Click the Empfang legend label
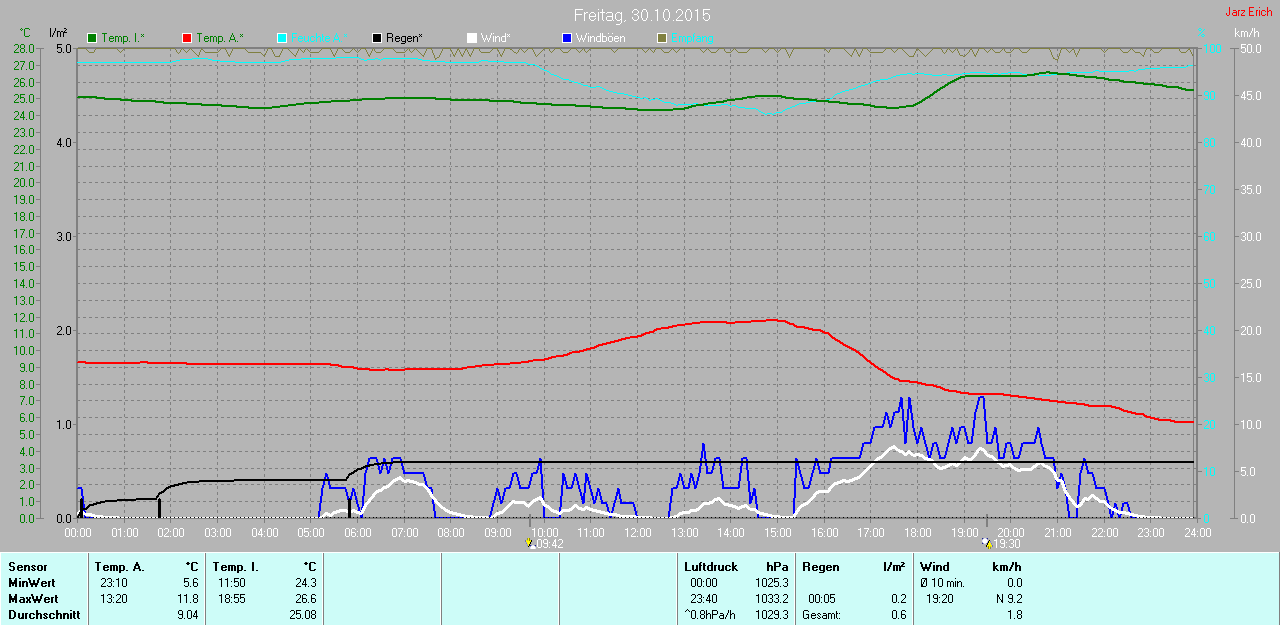This screenshot has width=1280, height=625. 692,38
